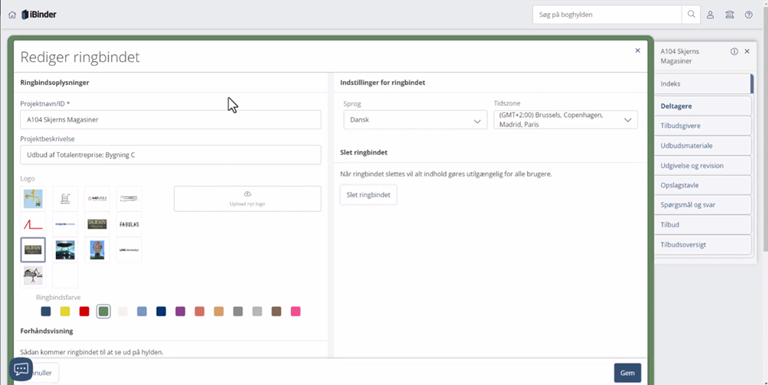Click the Slet ringbindet button

[368, 194]
